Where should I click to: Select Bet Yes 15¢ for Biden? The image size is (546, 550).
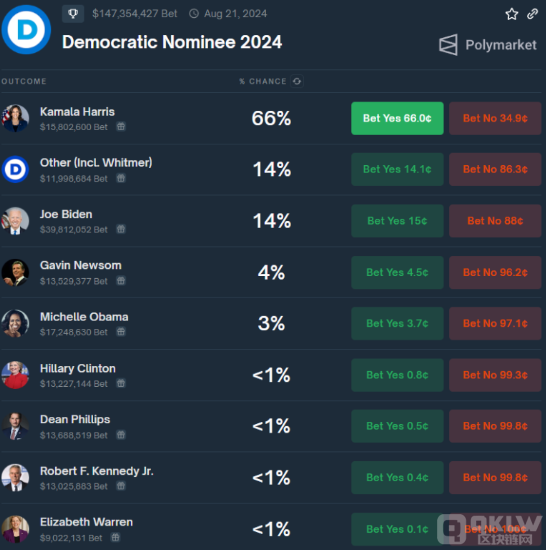pyautogui.click(x=397, y=221)
